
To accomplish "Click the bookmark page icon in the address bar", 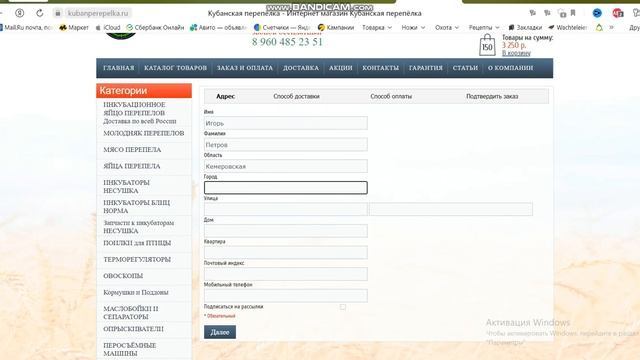I will [573, 13].
